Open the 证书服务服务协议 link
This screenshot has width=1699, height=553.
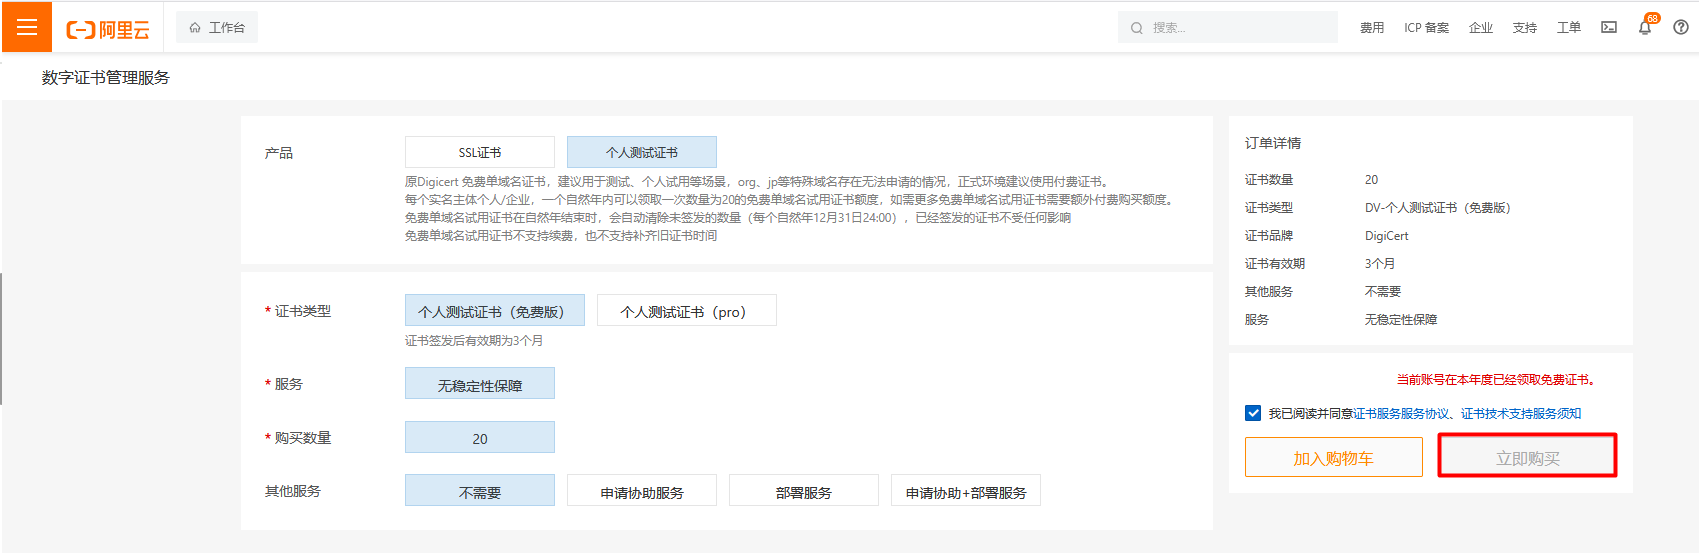1401,414
